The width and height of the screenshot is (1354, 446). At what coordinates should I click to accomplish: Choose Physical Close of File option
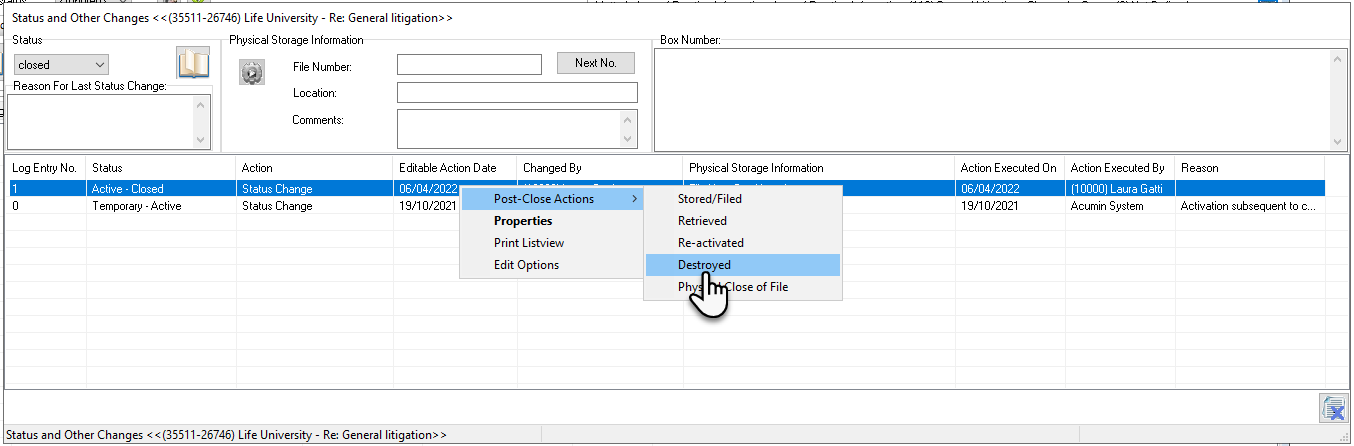tap(742, 287)
